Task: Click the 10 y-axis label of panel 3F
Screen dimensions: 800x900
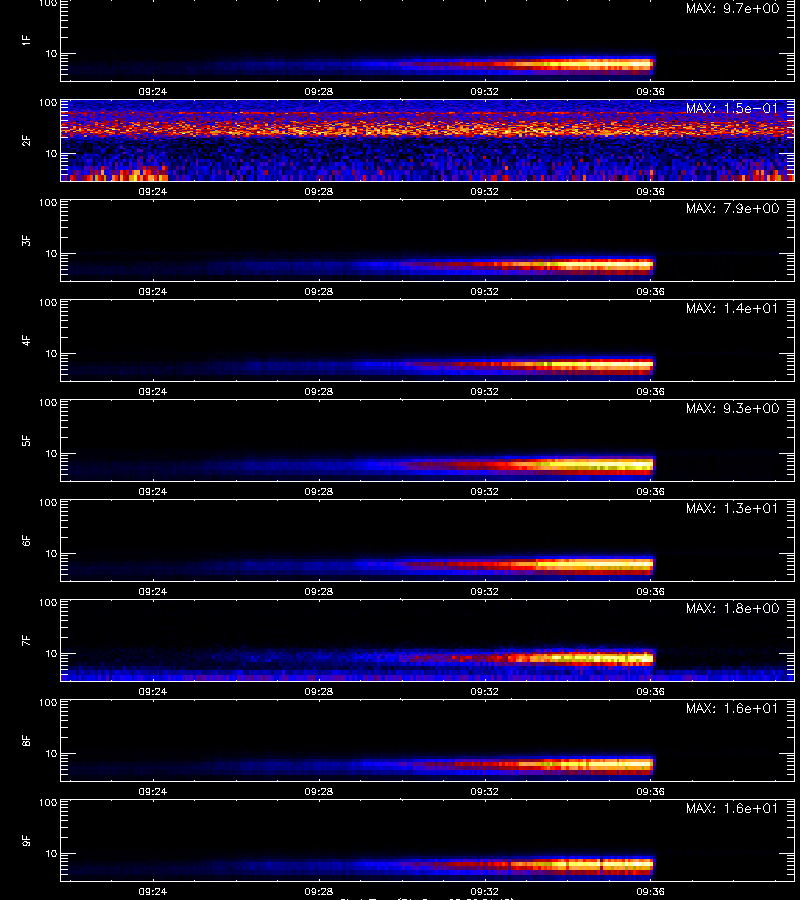Action: (x=51, y=253)
